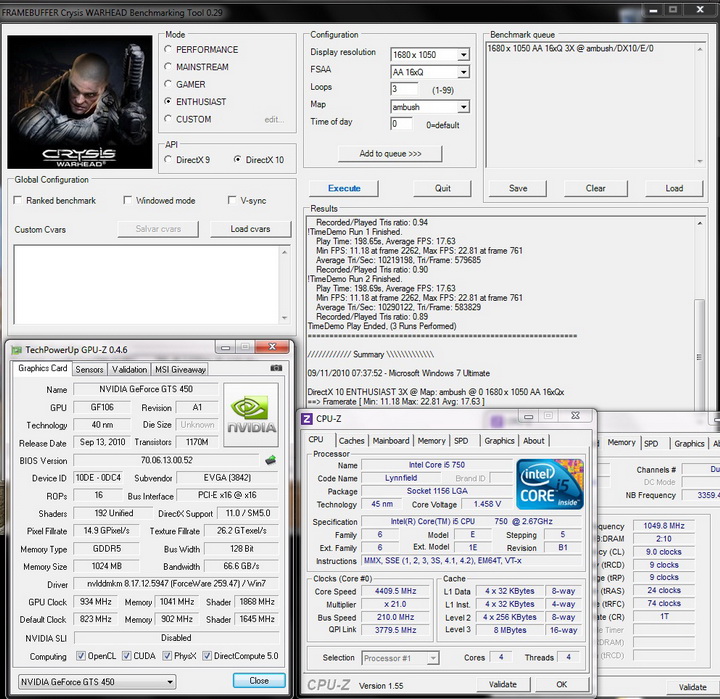Click the GPU-Z screenshot camera icon
This screenshot has width=720, height=699.
(276, 368)
